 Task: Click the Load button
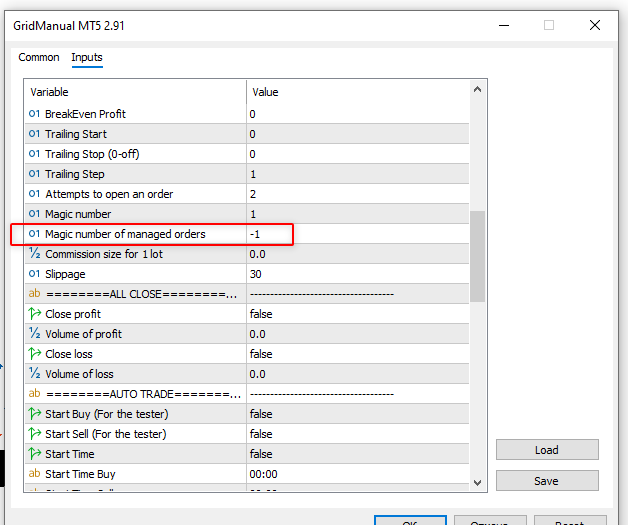click(x=547, y=450)
